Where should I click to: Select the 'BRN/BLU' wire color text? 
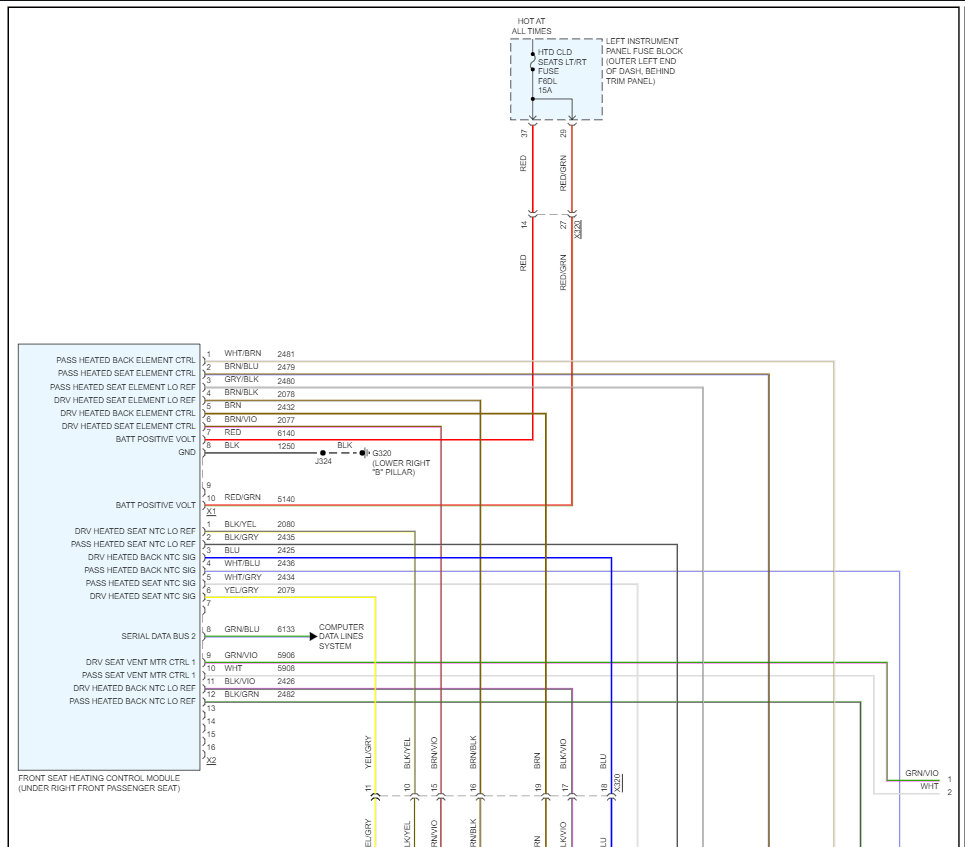click(241, 366)
